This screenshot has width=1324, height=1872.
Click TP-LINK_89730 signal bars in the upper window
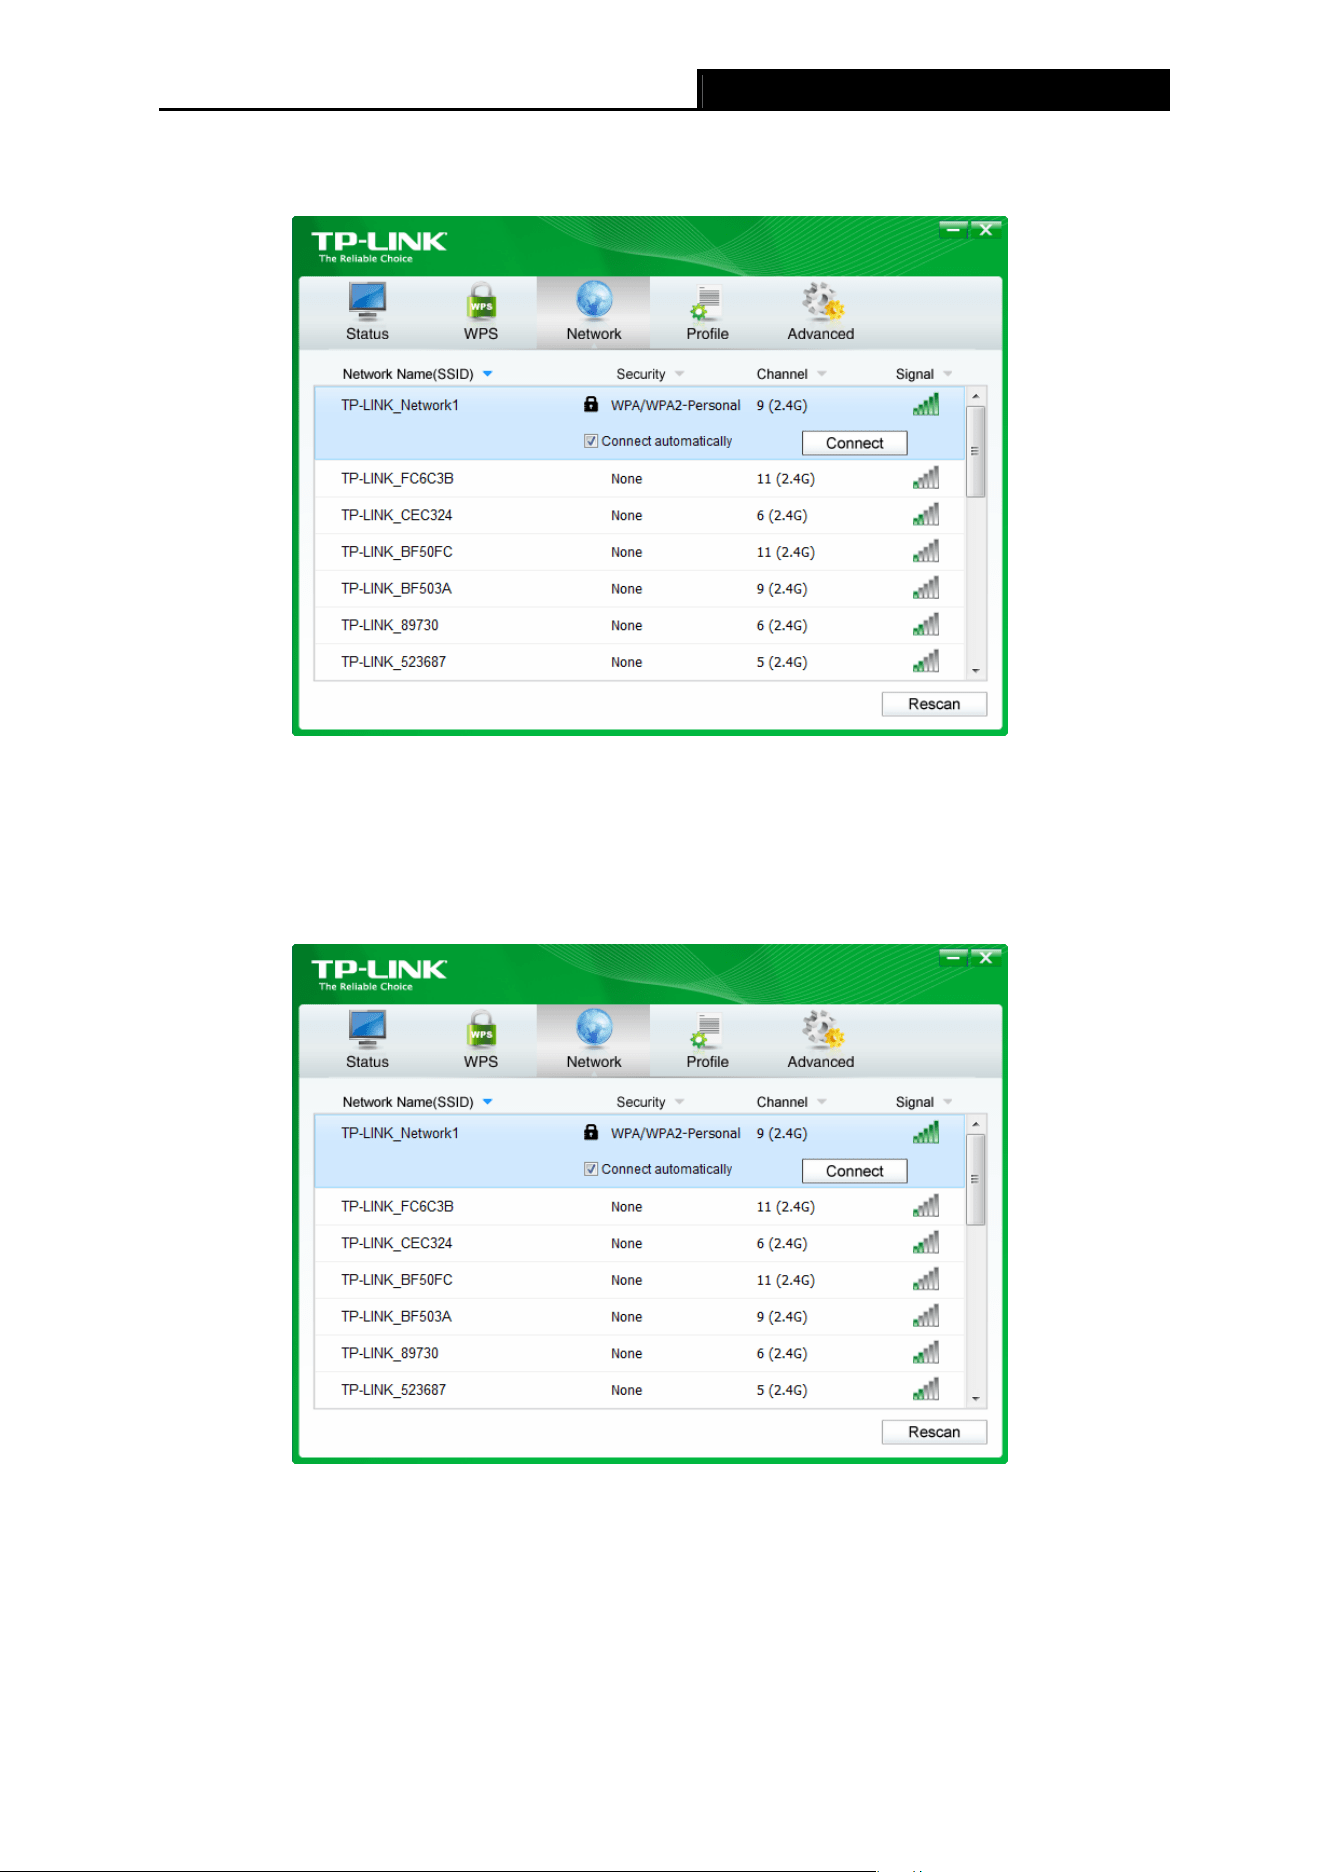[x=926, y=625]
